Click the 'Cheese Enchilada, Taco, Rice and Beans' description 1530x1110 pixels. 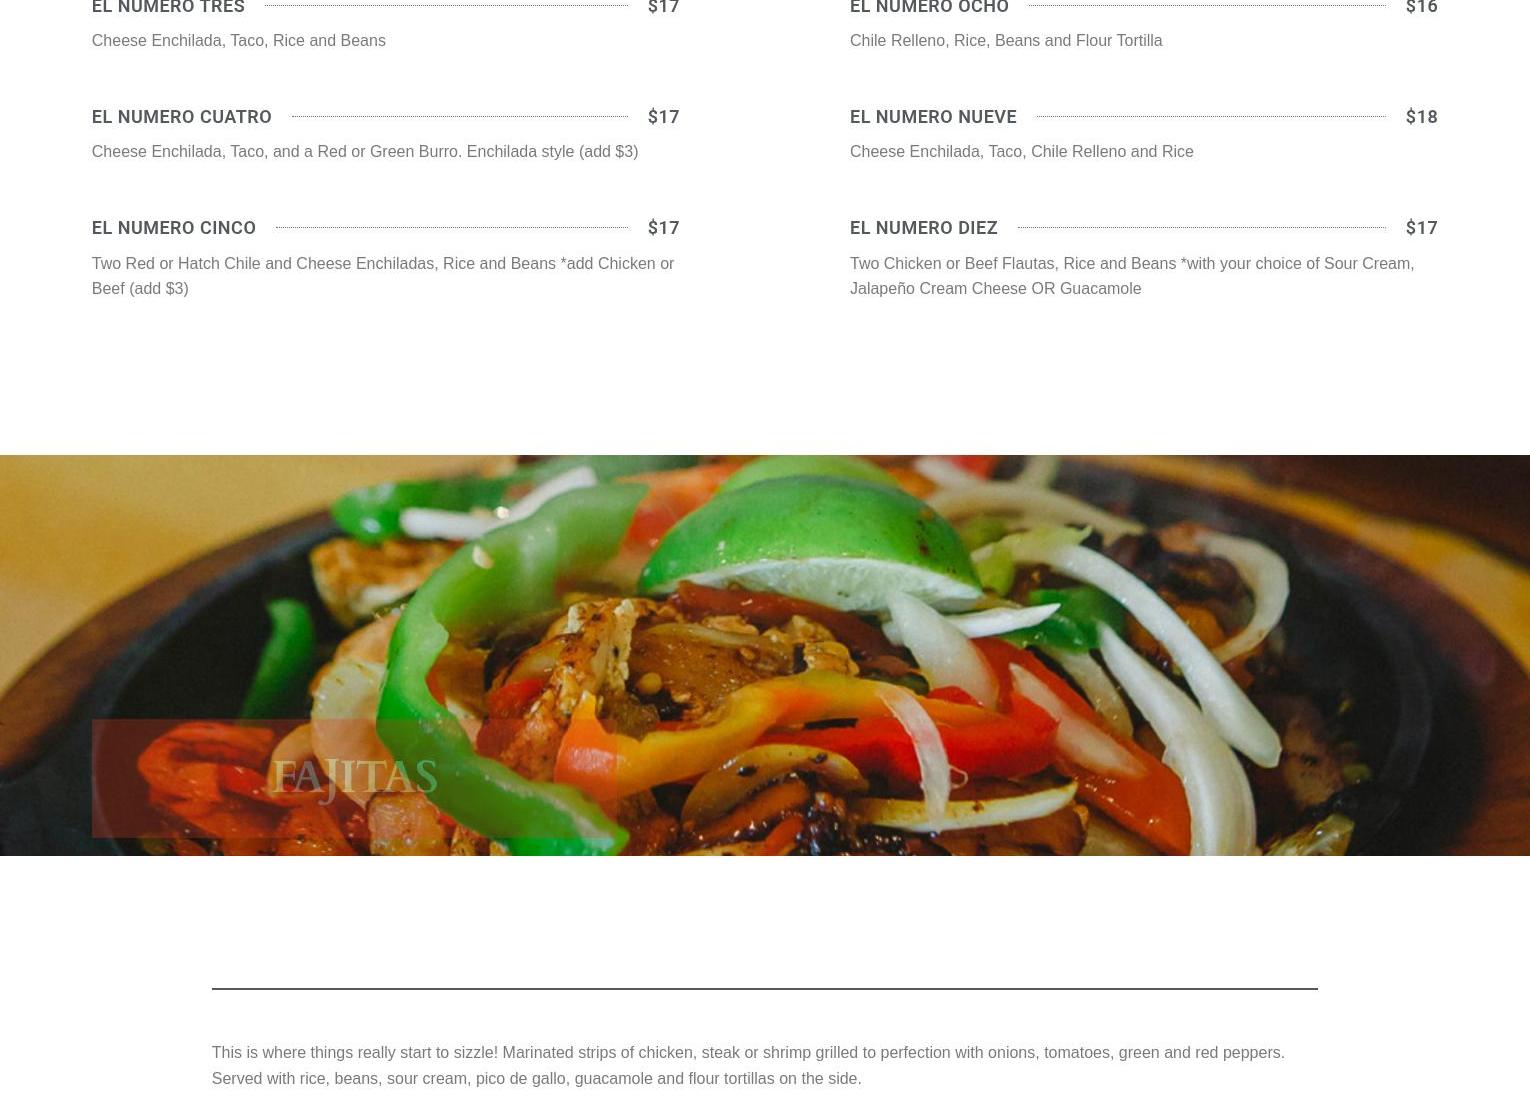[x=238, y=40]
